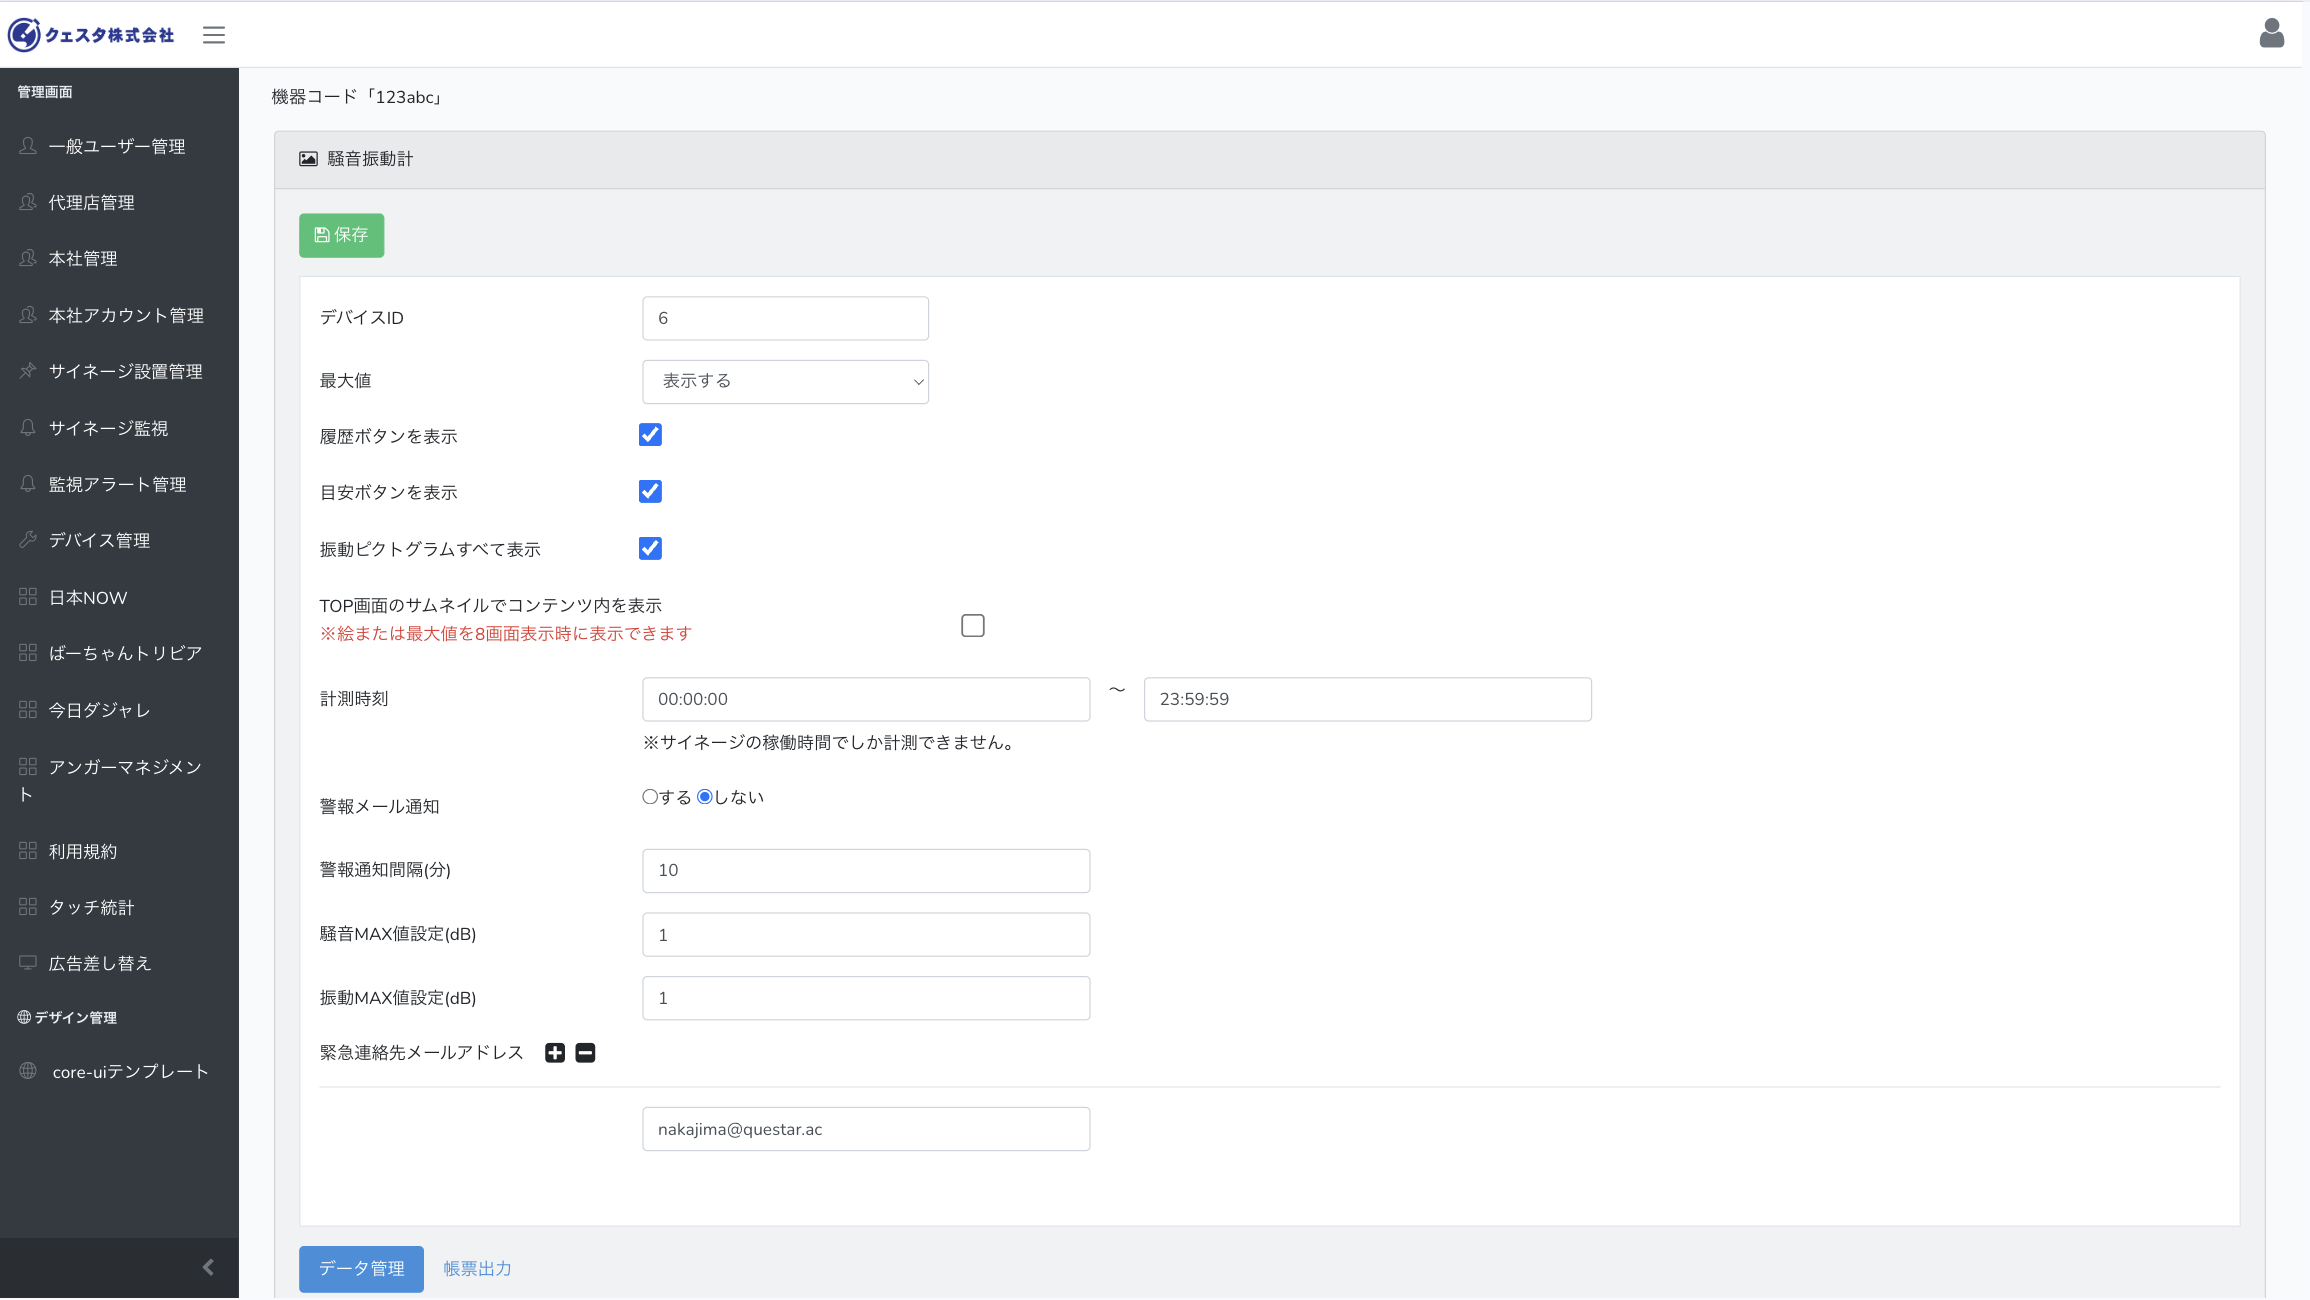The image size is (2310, 1300).
Task: Enable TOP画面のサムネイル content display checkbox
Action: pos(973,626)
